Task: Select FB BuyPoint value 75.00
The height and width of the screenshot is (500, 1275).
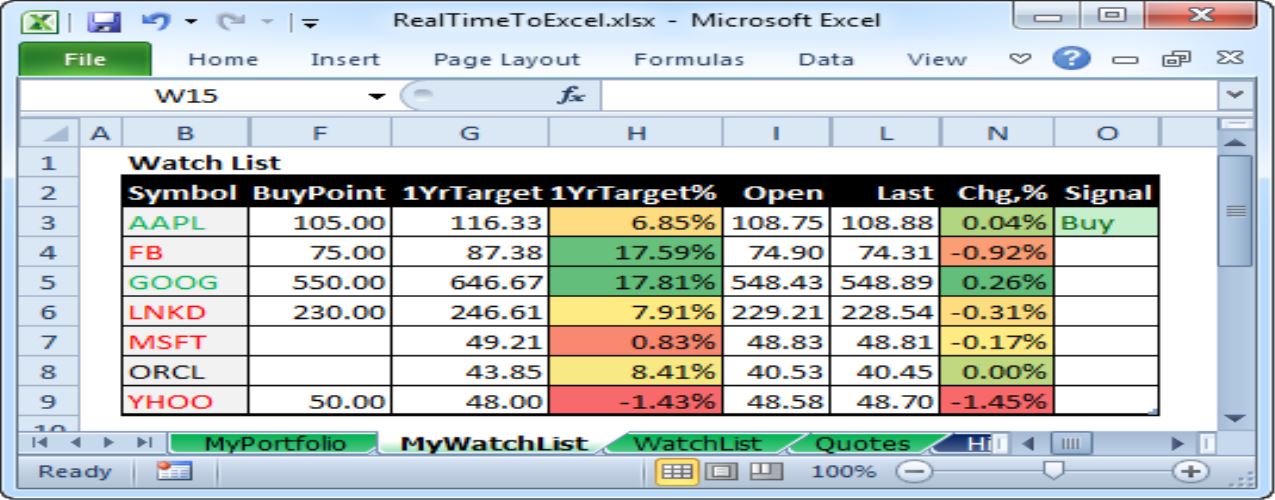Action: pyautogui.click(x=319, y=252)
